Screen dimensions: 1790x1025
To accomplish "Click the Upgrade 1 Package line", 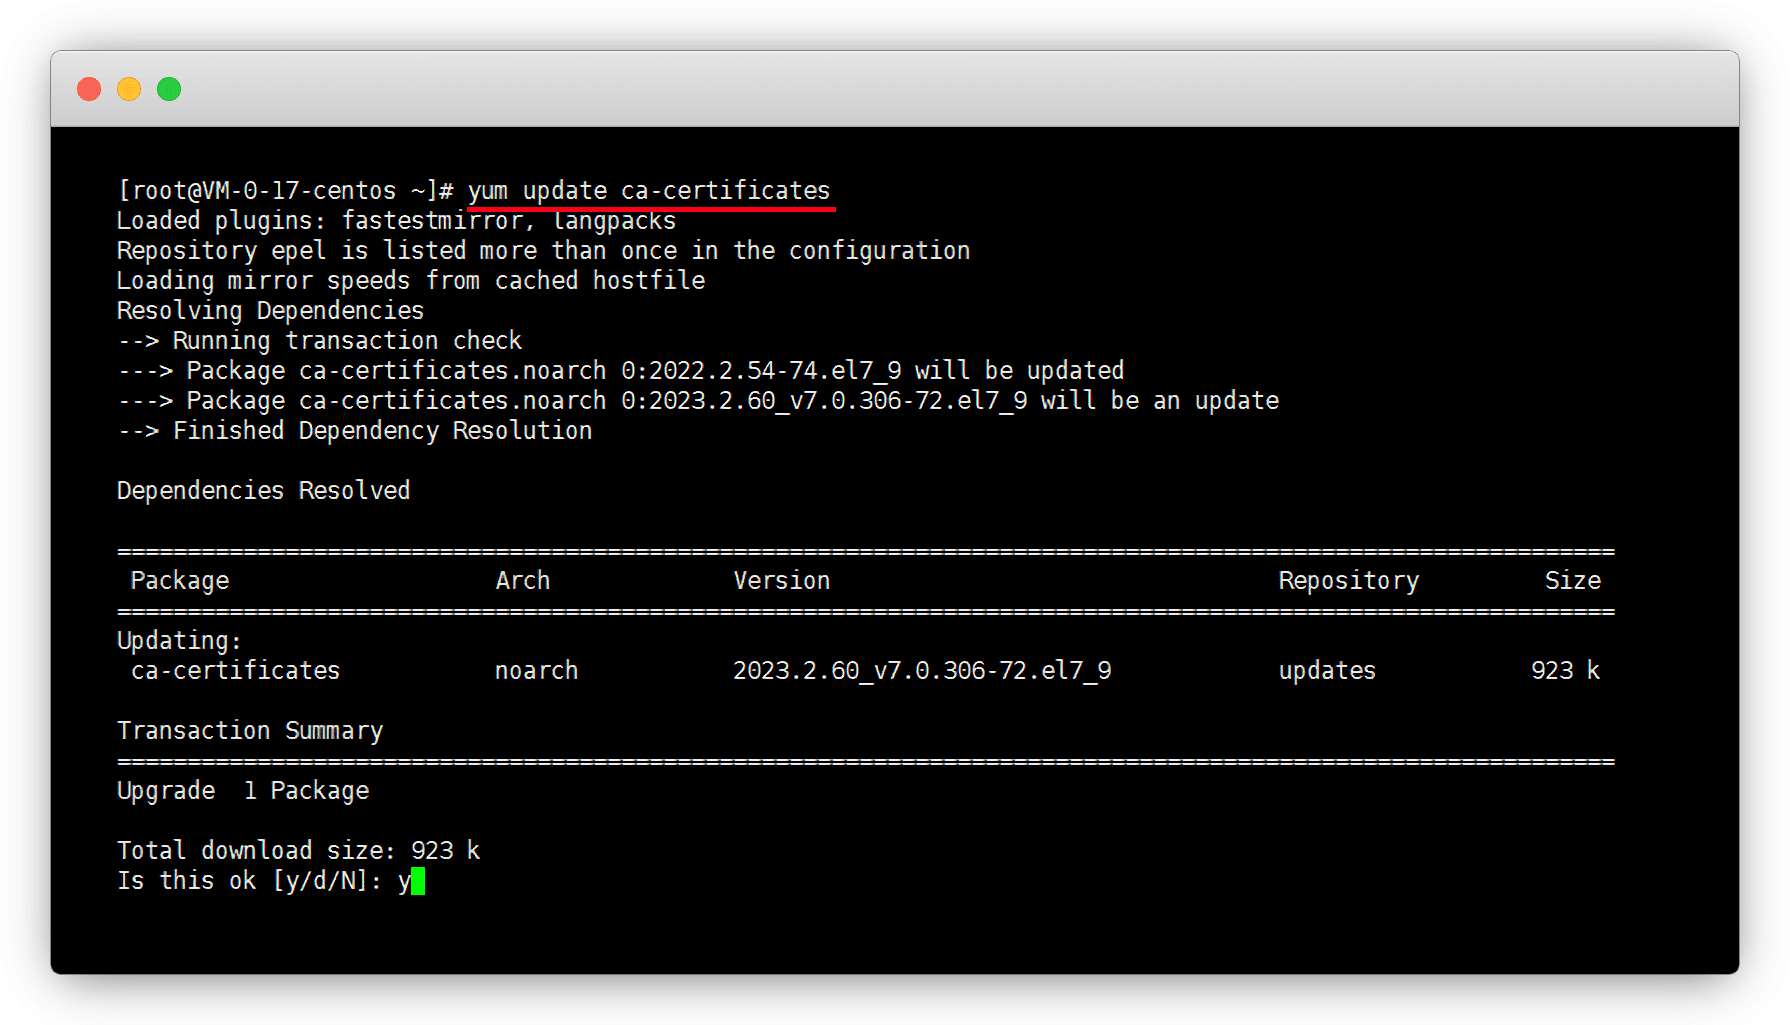I will [x=243, y=791].
